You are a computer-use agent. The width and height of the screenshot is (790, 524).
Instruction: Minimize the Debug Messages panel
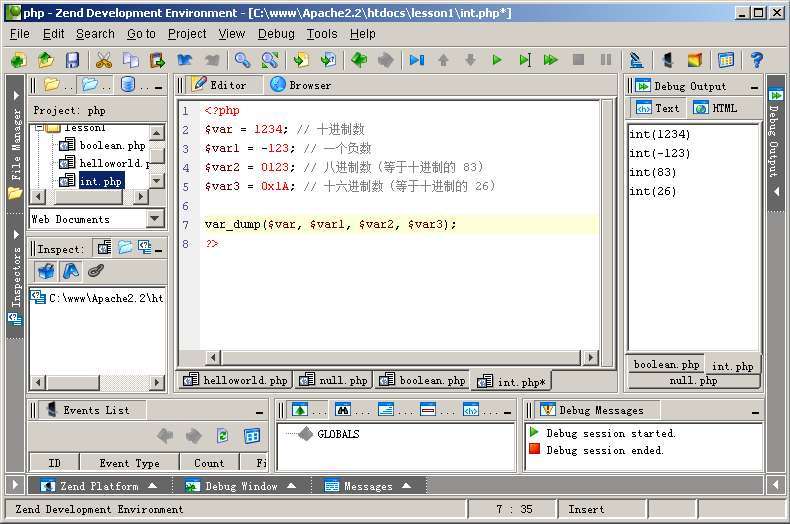755,412
